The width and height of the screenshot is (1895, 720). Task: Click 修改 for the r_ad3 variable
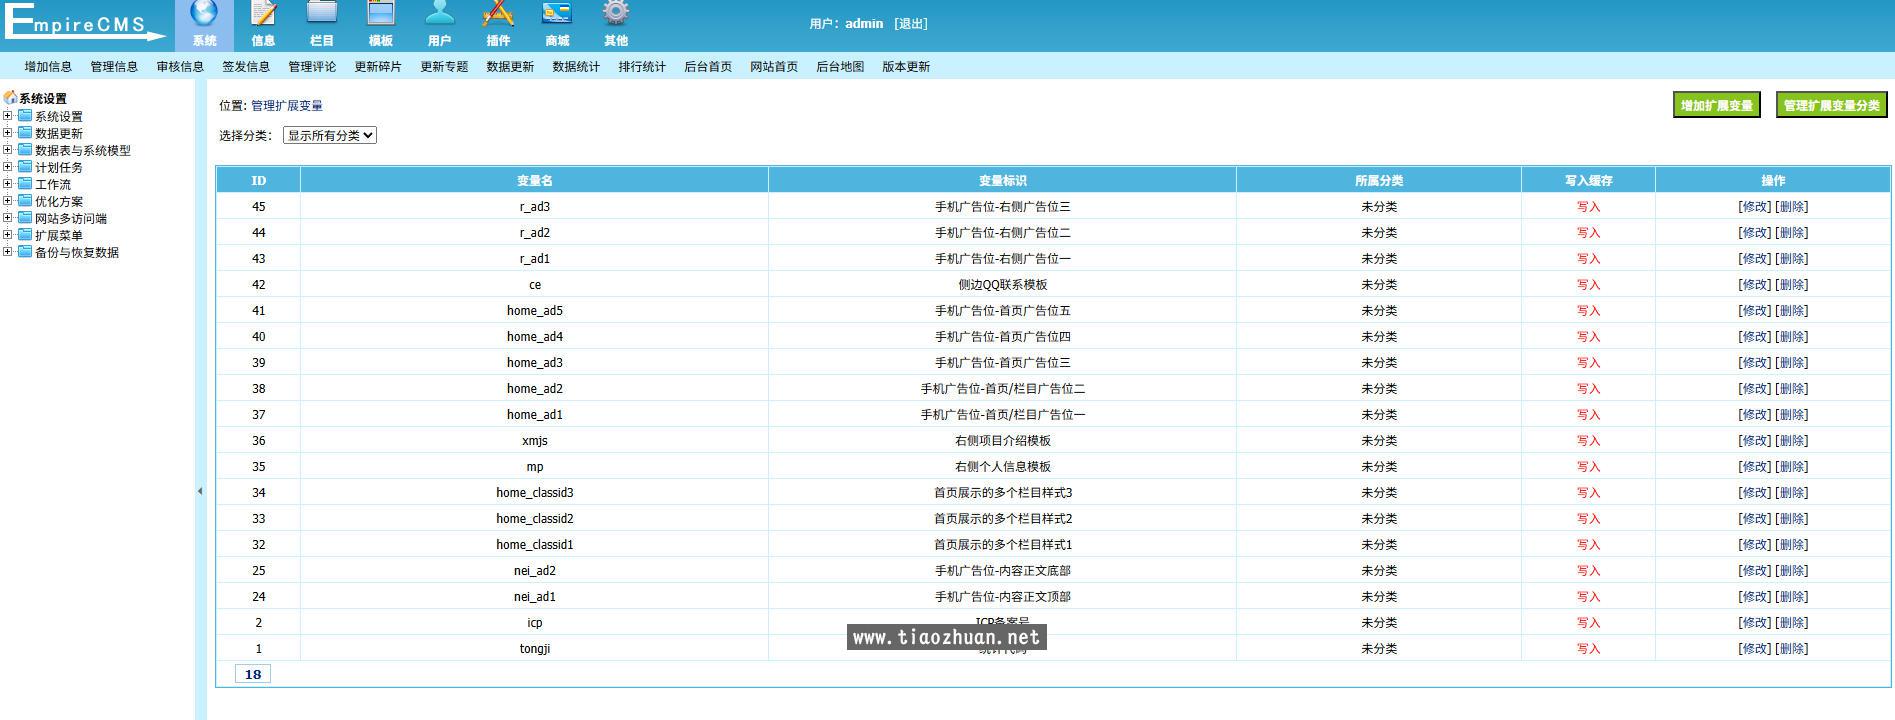click(x=1754, y=207)
